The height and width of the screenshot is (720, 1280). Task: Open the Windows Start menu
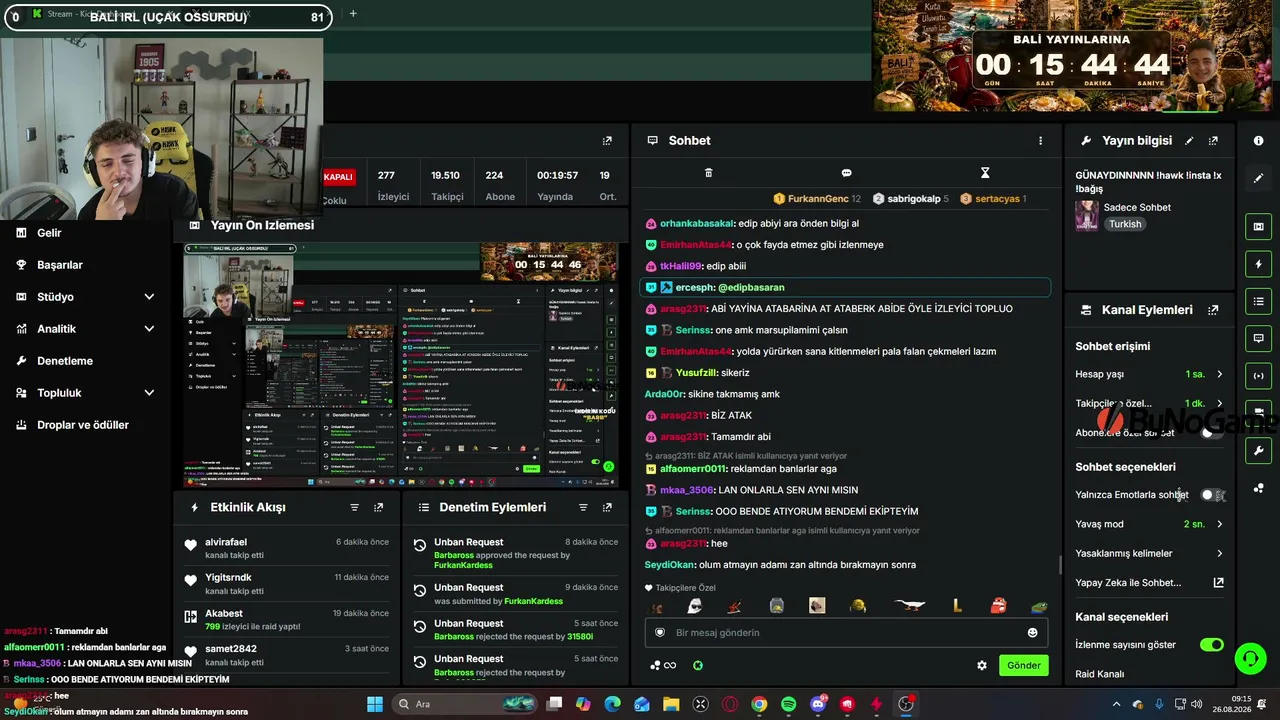[x=375, y=704]
